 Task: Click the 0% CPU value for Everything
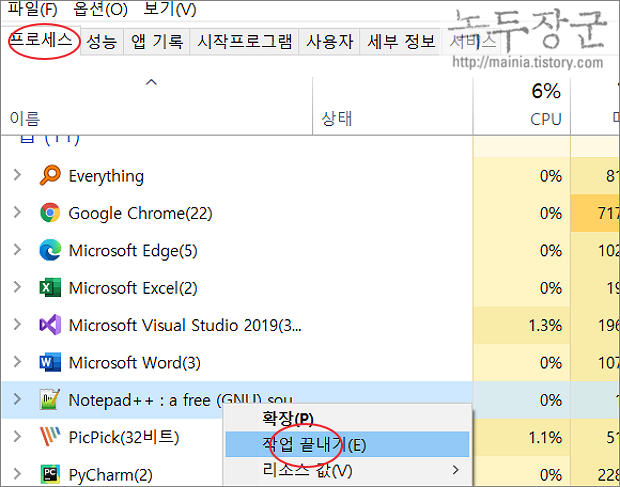pyautogui.click(x=551, y=176)
